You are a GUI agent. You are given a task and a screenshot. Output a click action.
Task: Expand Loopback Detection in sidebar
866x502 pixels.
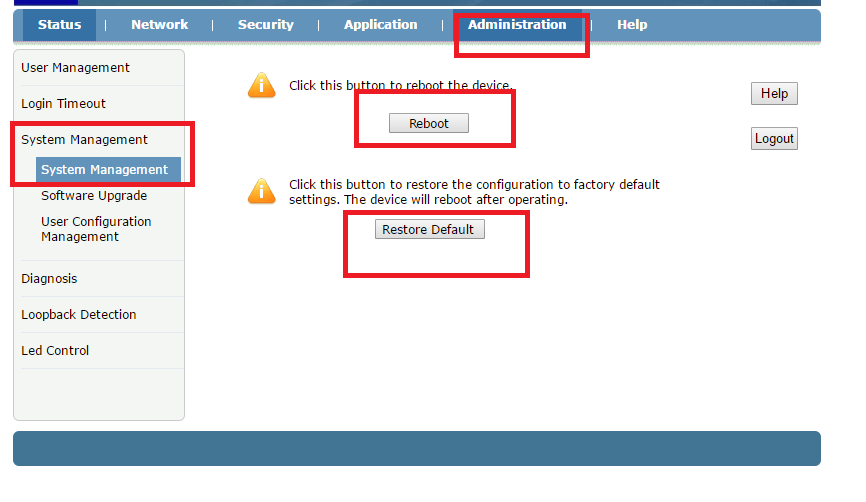(x=78, y=315)
